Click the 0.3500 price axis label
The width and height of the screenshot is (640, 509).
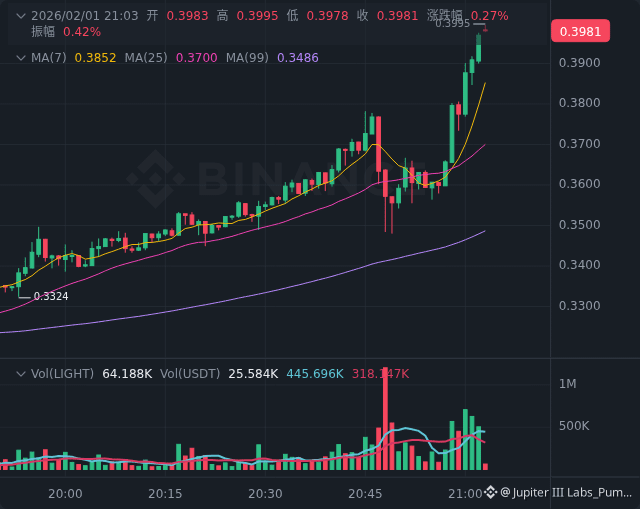(x=579, y=225)
